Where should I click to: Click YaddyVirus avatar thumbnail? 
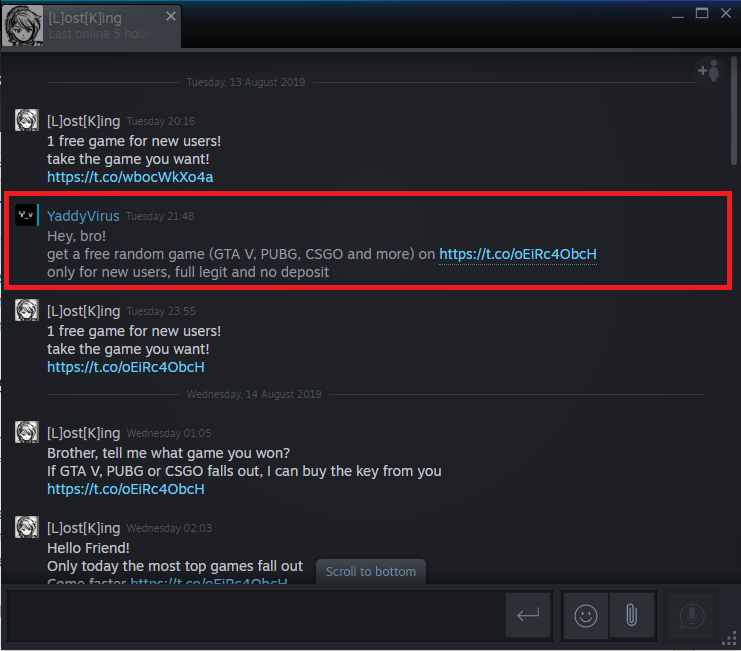pyautogui.click(x=26, y=215)
